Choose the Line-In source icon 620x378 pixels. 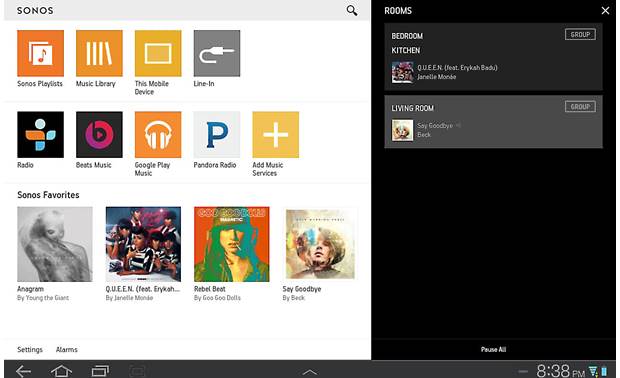click(217, 53)
